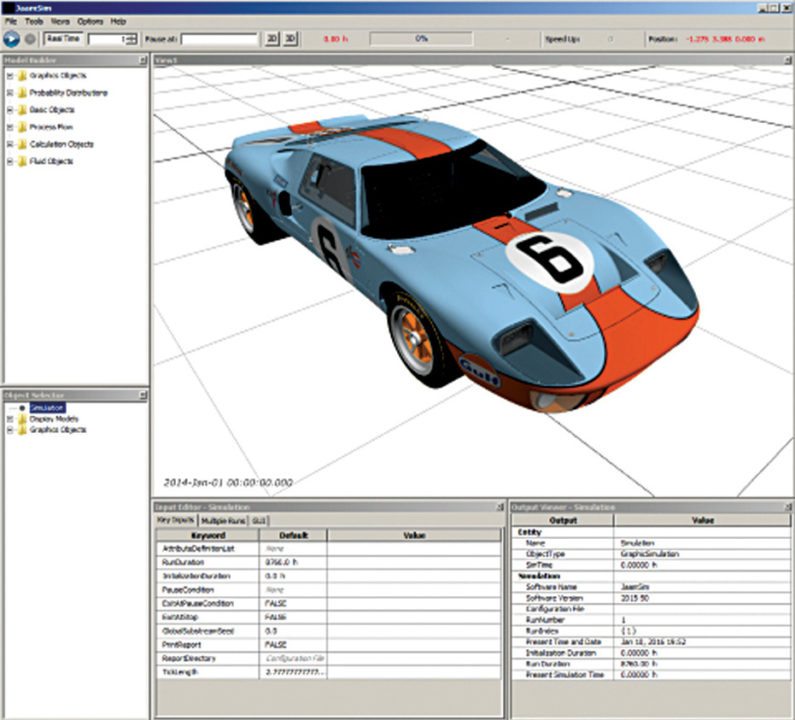The image size is (795, 720).
Task: Switch the view to 2D mode
Action: coord(271,39)
